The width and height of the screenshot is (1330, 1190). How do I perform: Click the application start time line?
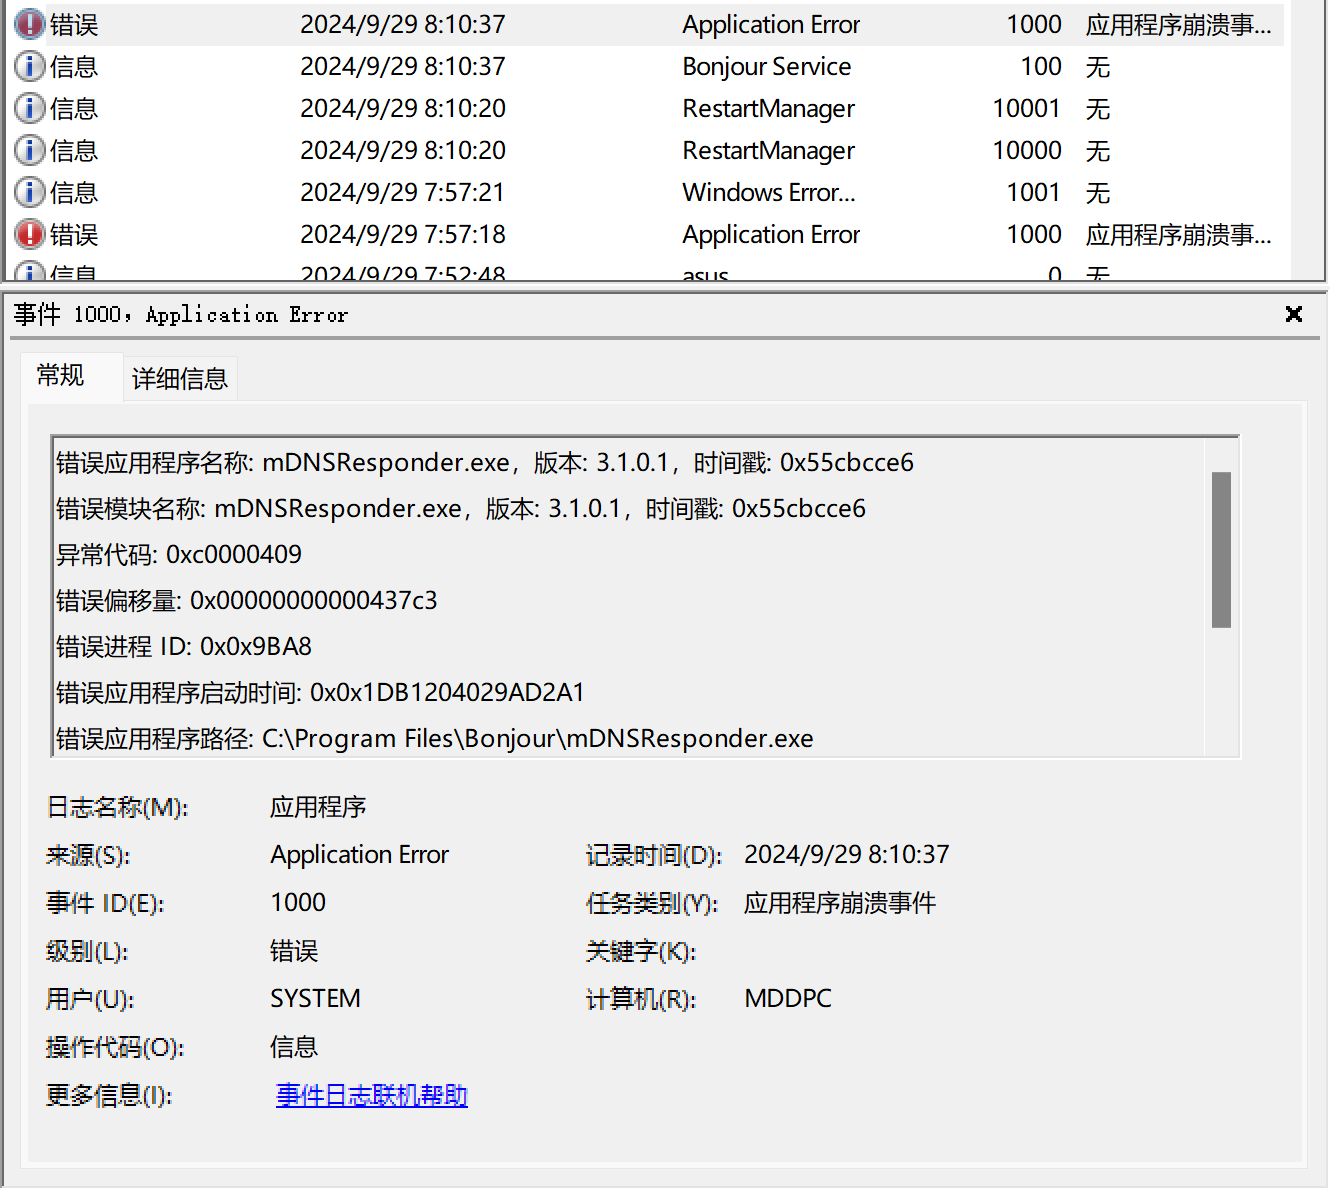pos(320,692)
